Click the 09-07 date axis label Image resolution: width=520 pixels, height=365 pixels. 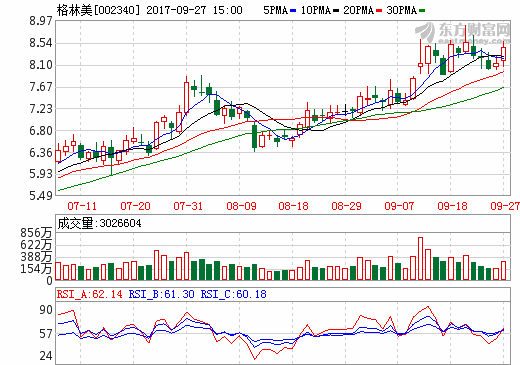click(399, 206)
